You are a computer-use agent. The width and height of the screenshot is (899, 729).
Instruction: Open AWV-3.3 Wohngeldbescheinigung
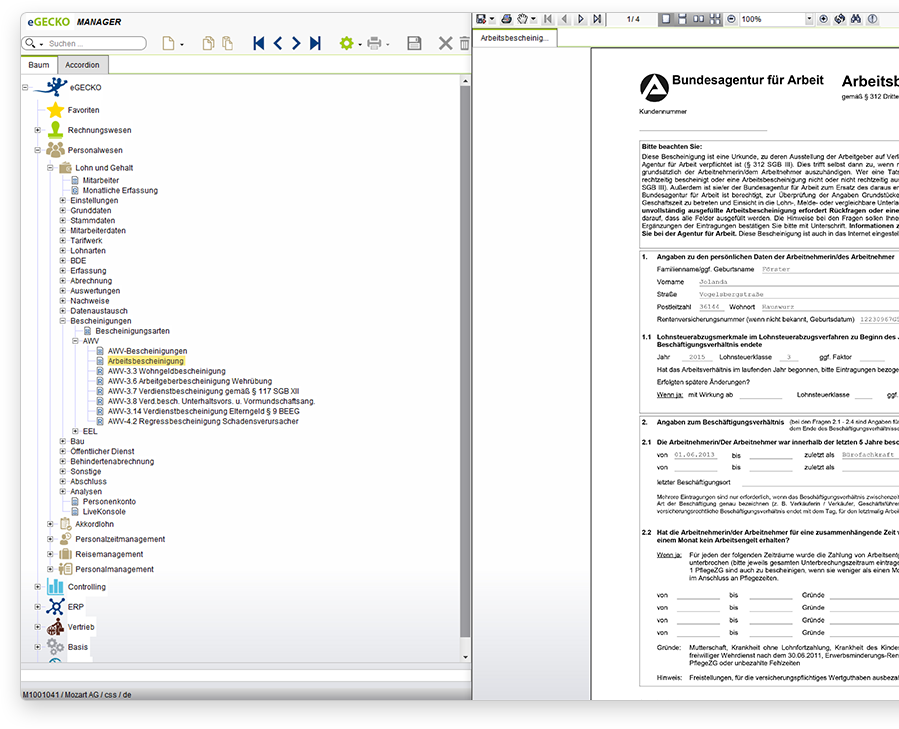tap(166, 371)
